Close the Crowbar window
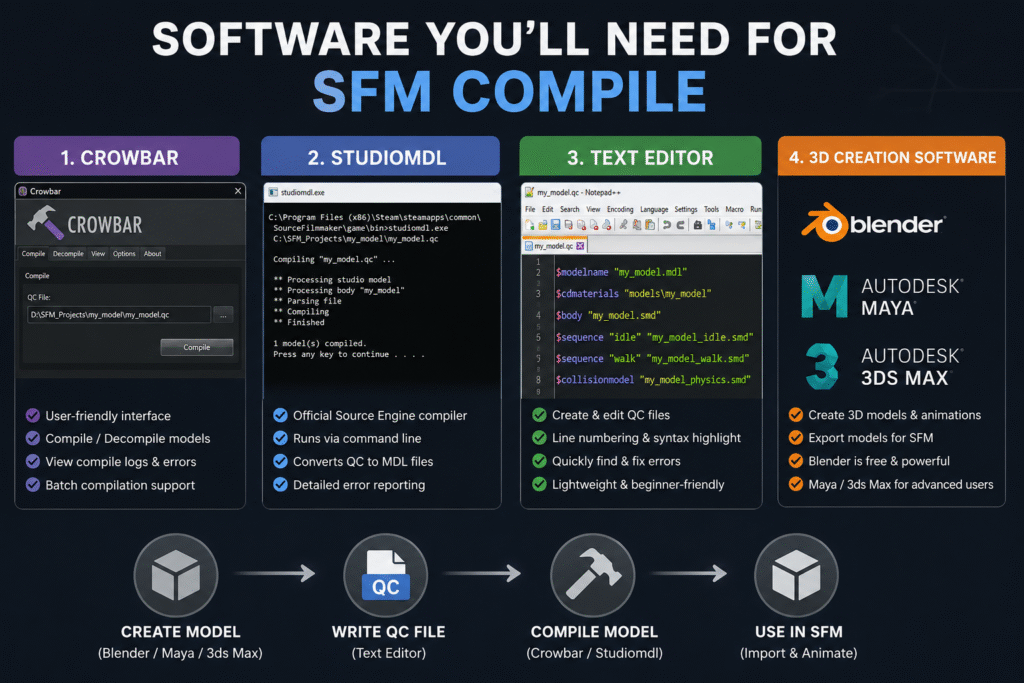This screenshot has width=1024, height=683. pos(238,191)
